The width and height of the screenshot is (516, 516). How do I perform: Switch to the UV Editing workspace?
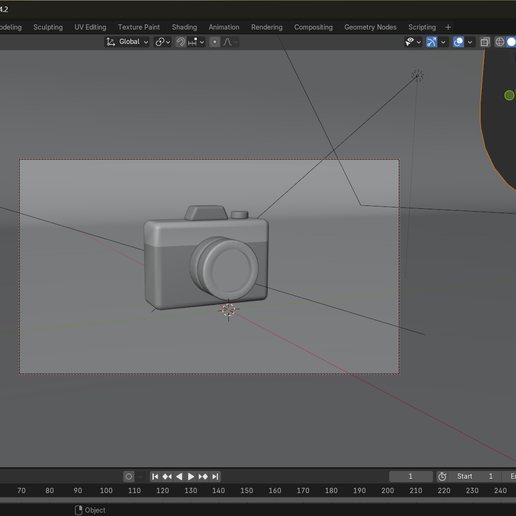point(90,27)
